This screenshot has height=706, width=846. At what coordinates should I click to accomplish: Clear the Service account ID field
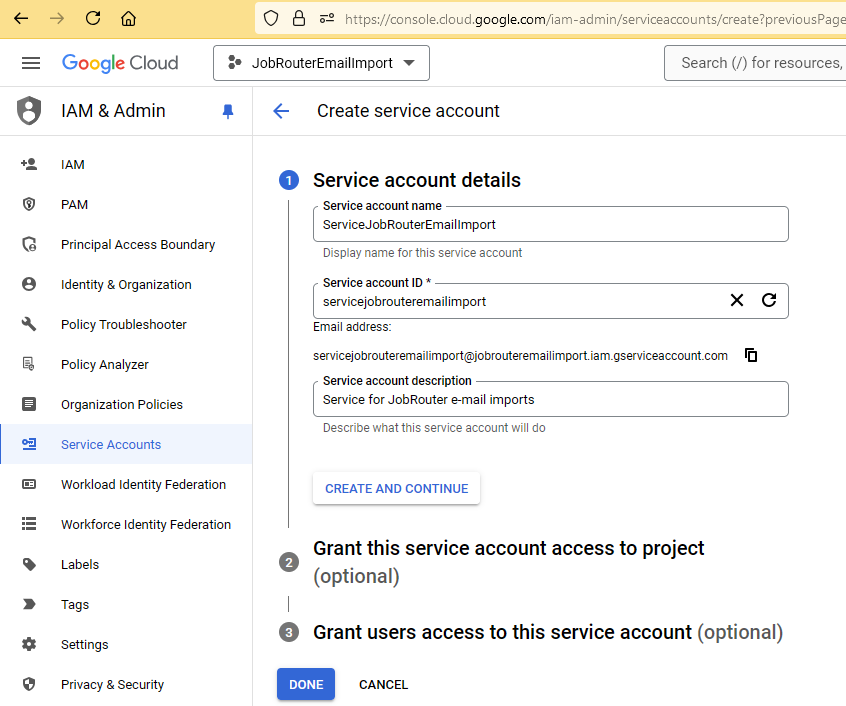pyautogui.click(x=737, y=300)
